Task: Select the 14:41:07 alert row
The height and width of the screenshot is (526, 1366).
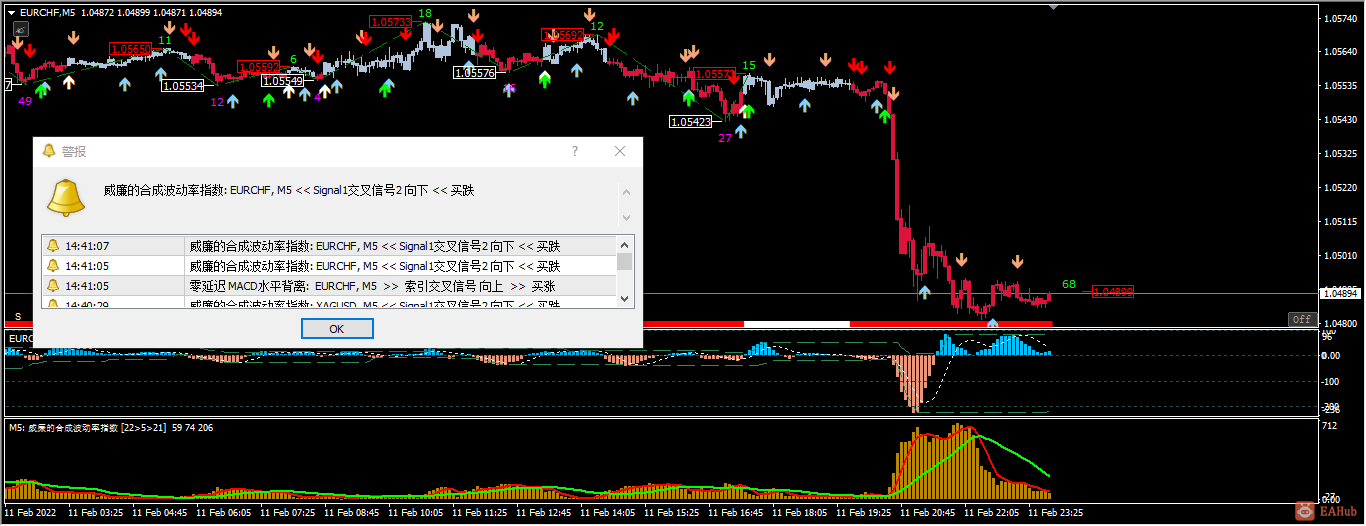Action: point(328,245)
